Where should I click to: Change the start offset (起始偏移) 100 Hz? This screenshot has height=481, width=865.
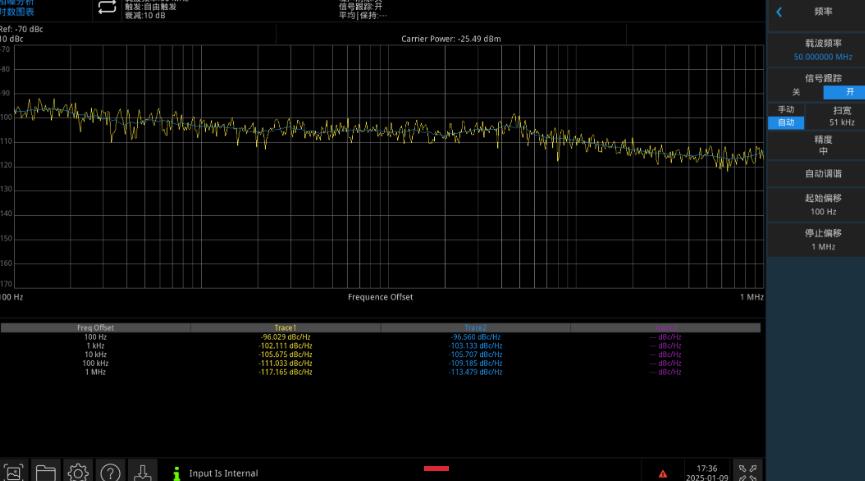(x=815, y=204)
